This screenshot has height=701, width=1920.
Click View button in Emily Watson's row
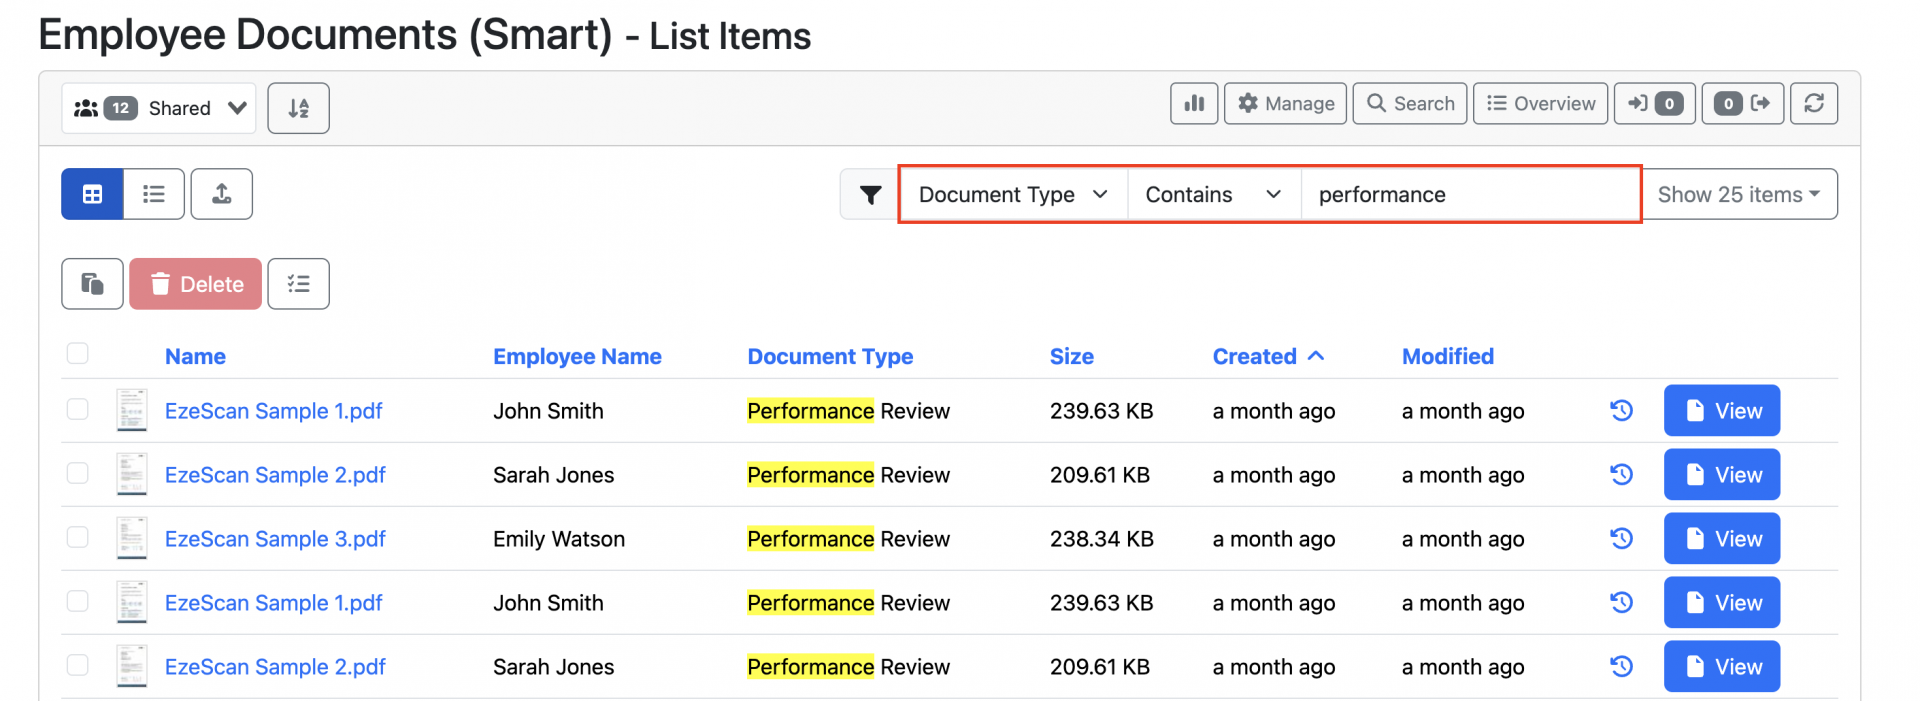pyautogui.click(x=1722, y=538)
